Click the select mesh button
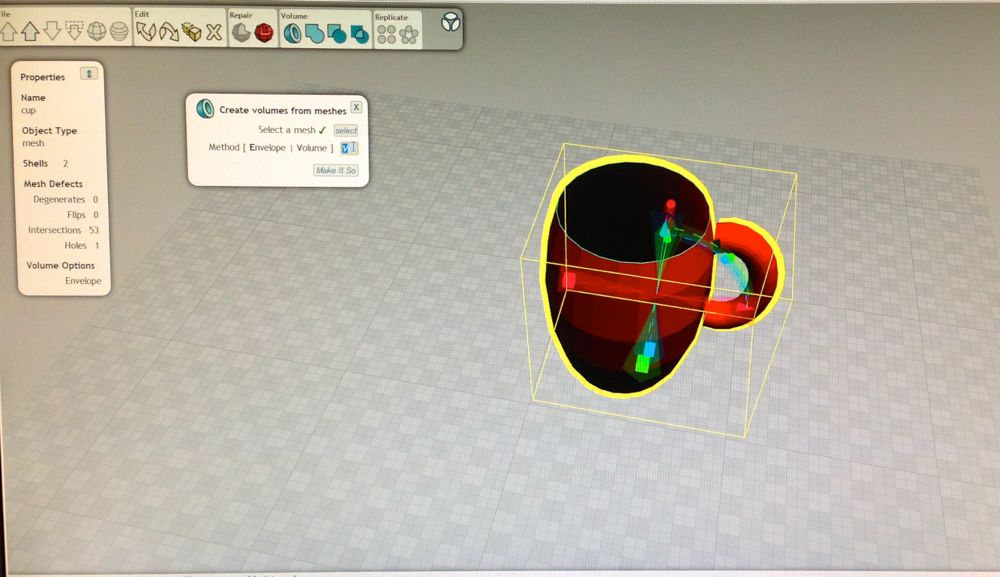 (x=345, y=130)
